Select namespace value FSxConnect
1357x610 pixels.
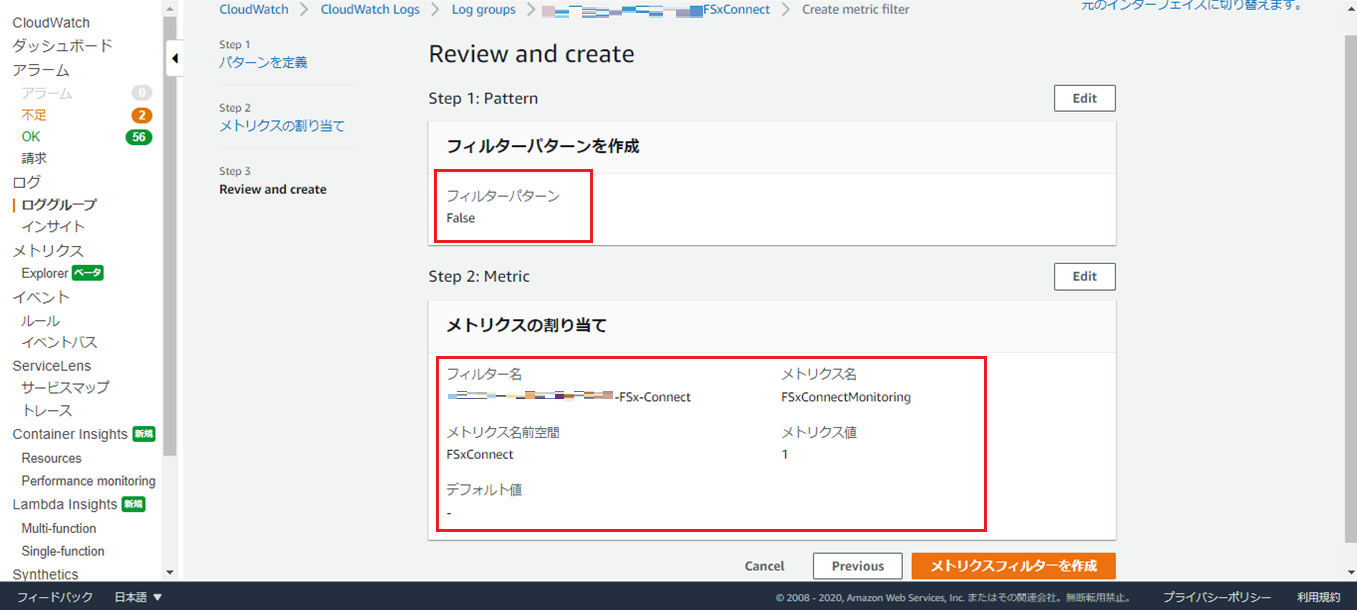click(x=480, y=454)
